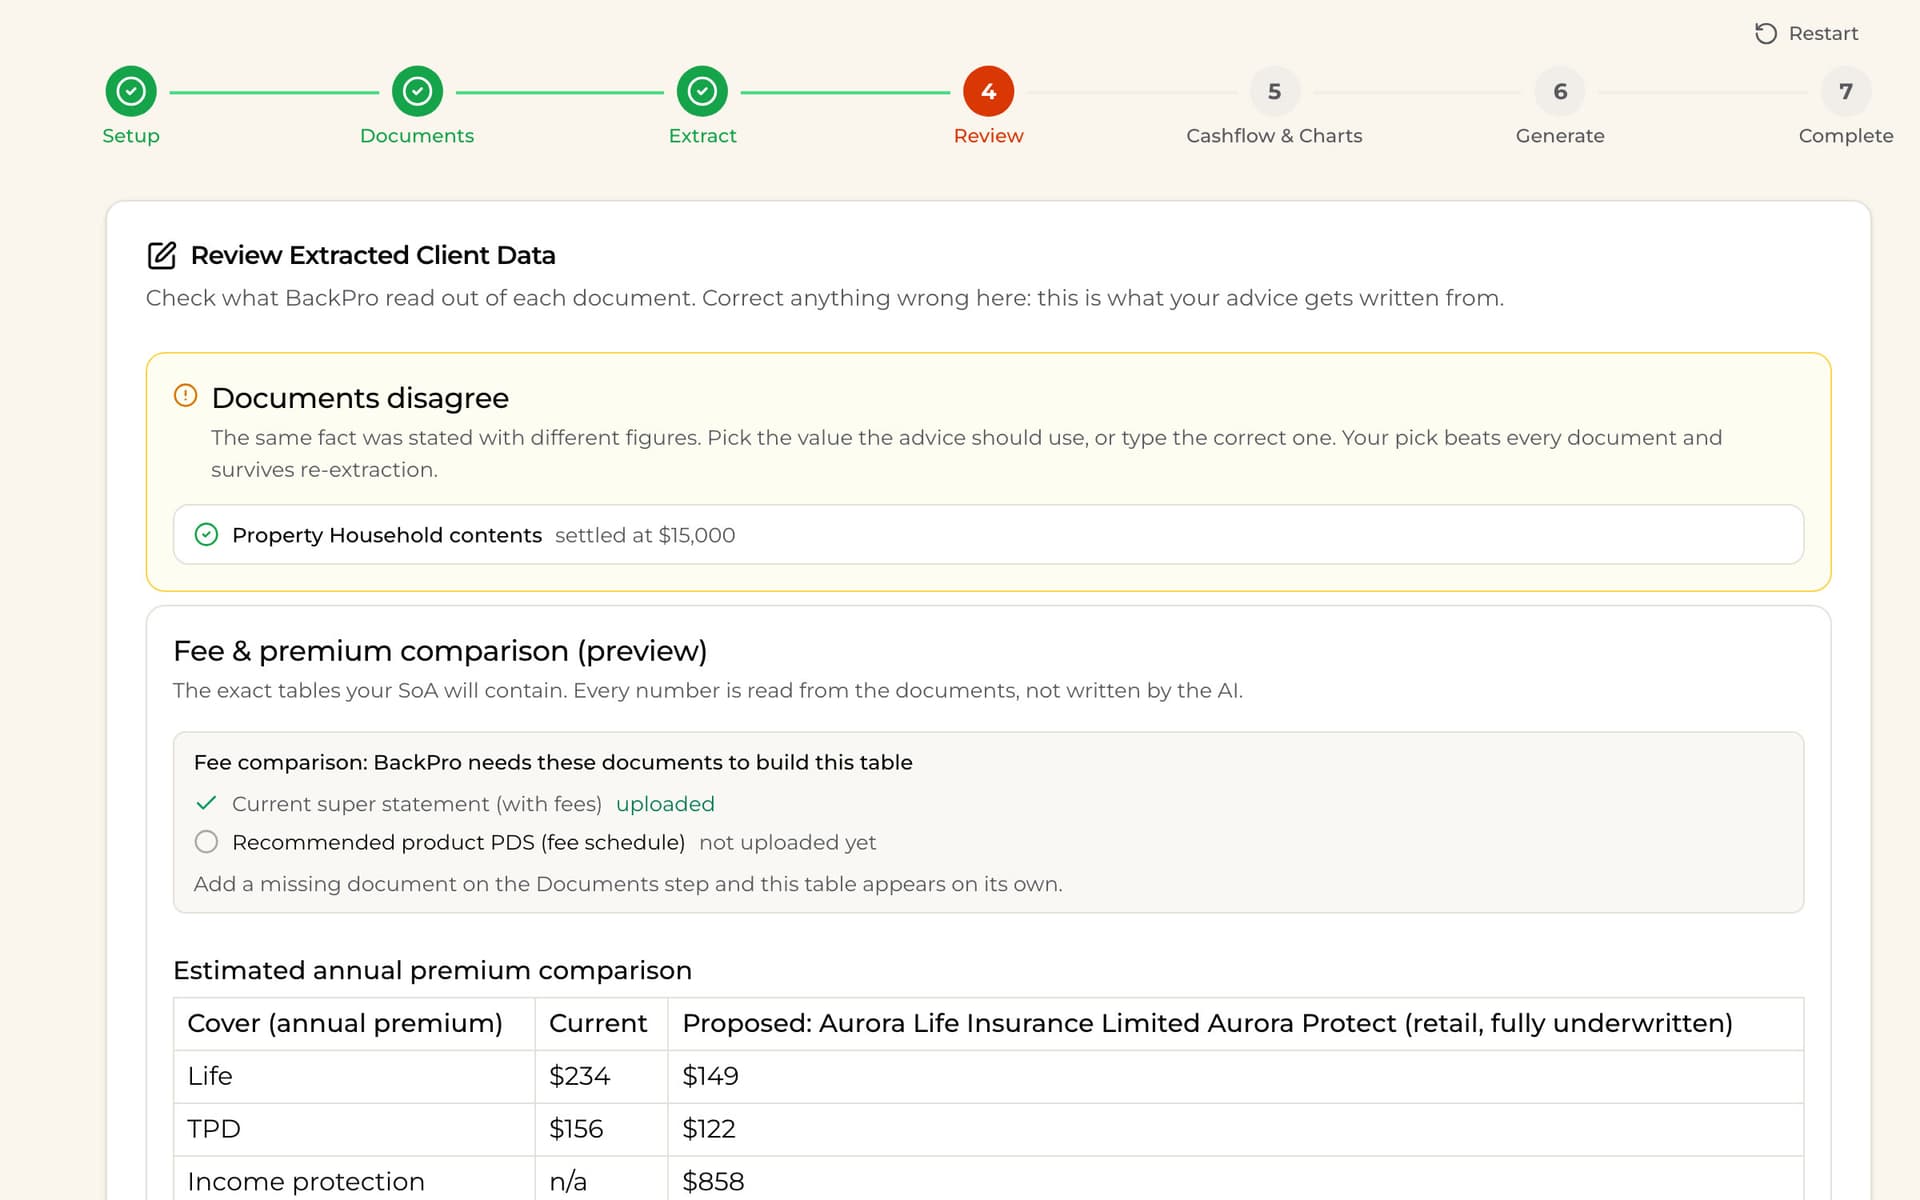Screen dimensions: 1920x1200
Task: Click the Restart circular arrow icon
Action: coord(1766,33)
